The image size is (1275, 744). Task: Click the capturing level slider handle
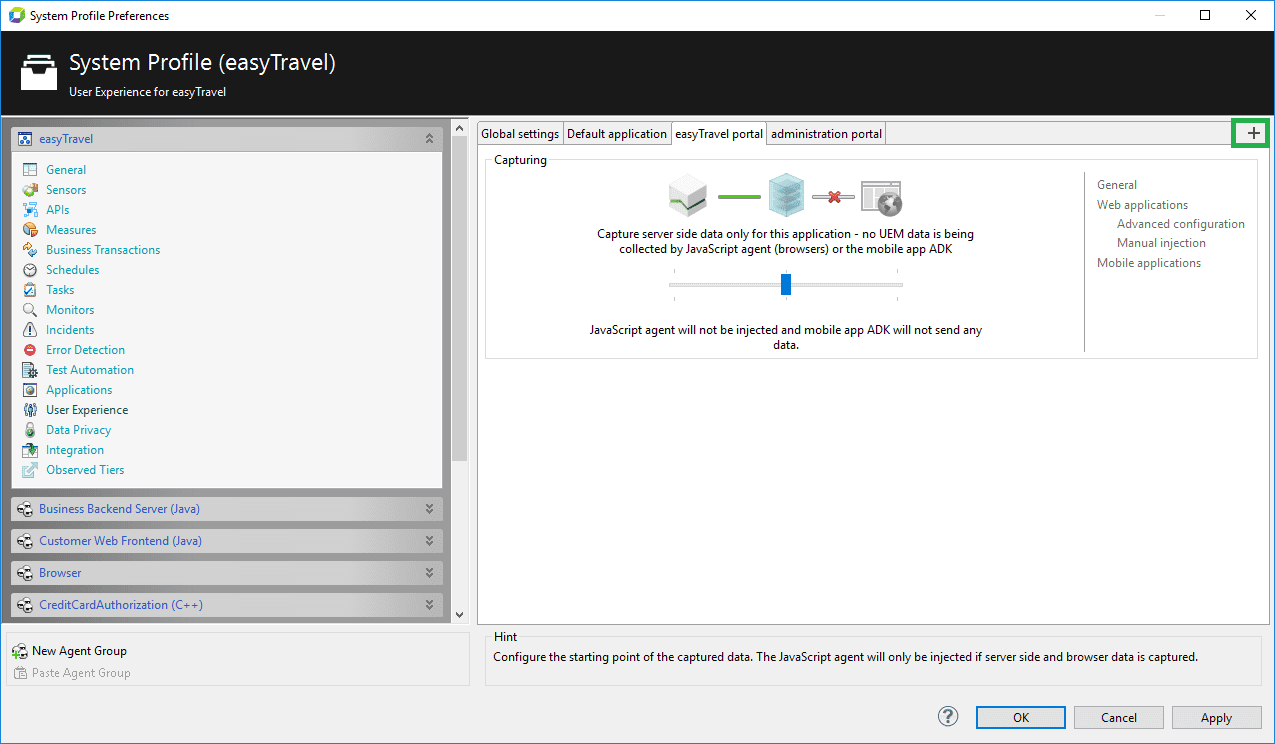pyautogui.click(x=786, y=284)
